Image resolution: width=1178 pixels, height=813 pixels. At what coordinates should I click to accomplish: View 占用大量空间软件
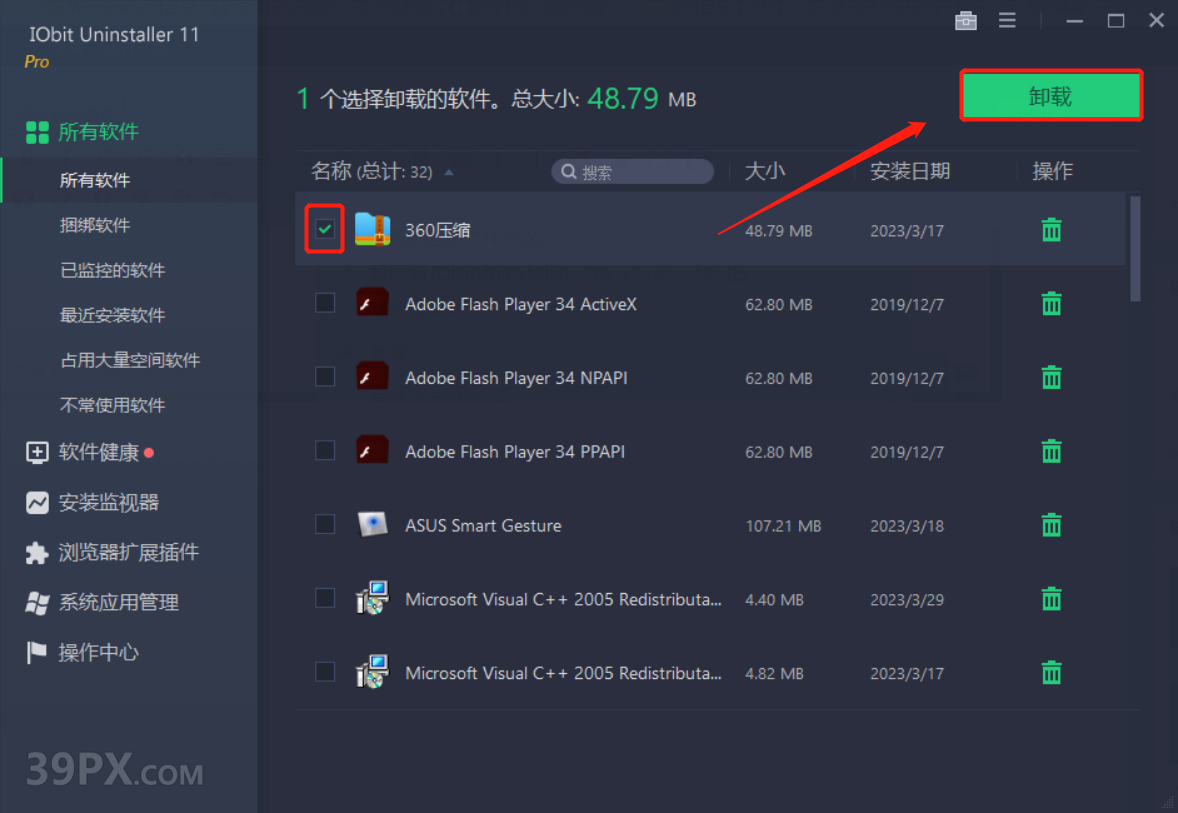pos(129,361)
